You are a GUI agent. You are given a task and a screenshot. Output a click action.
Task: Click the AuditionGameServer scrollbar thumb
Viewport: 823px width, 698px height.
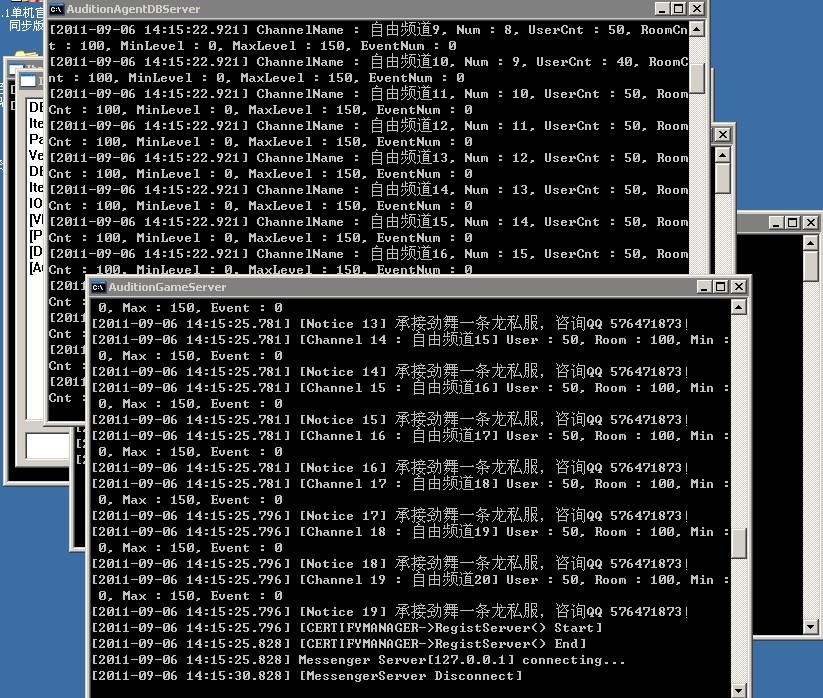coord(739,543)
